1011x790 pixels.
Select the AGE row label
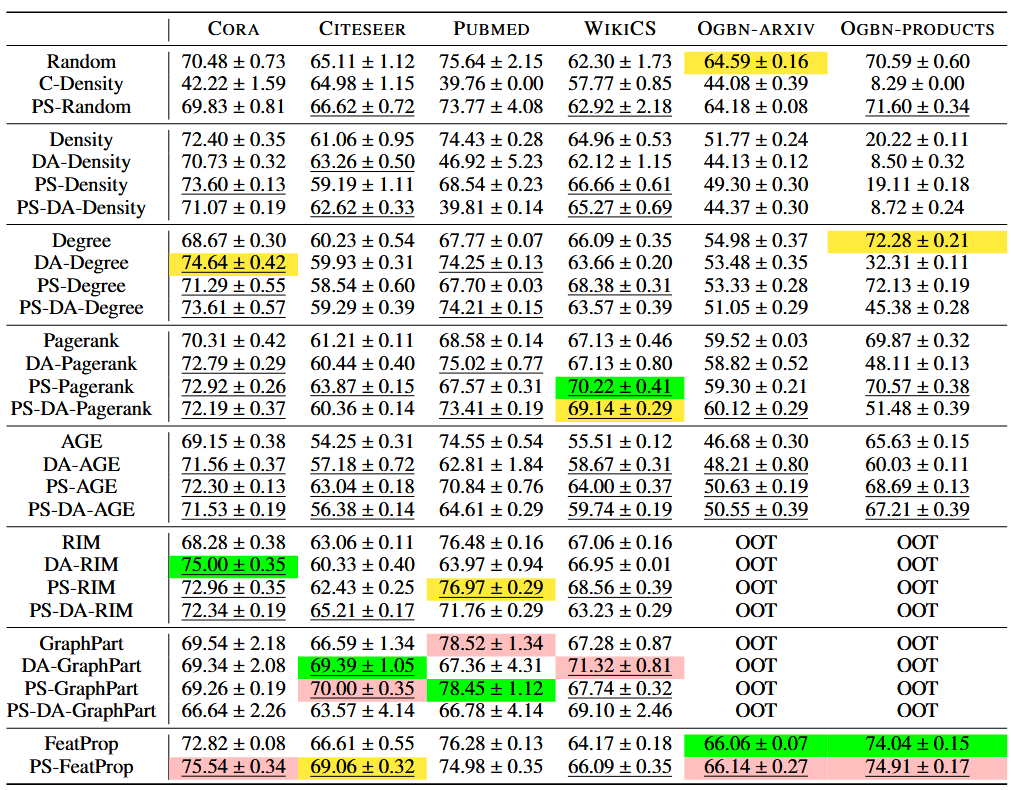pos(81,442)
